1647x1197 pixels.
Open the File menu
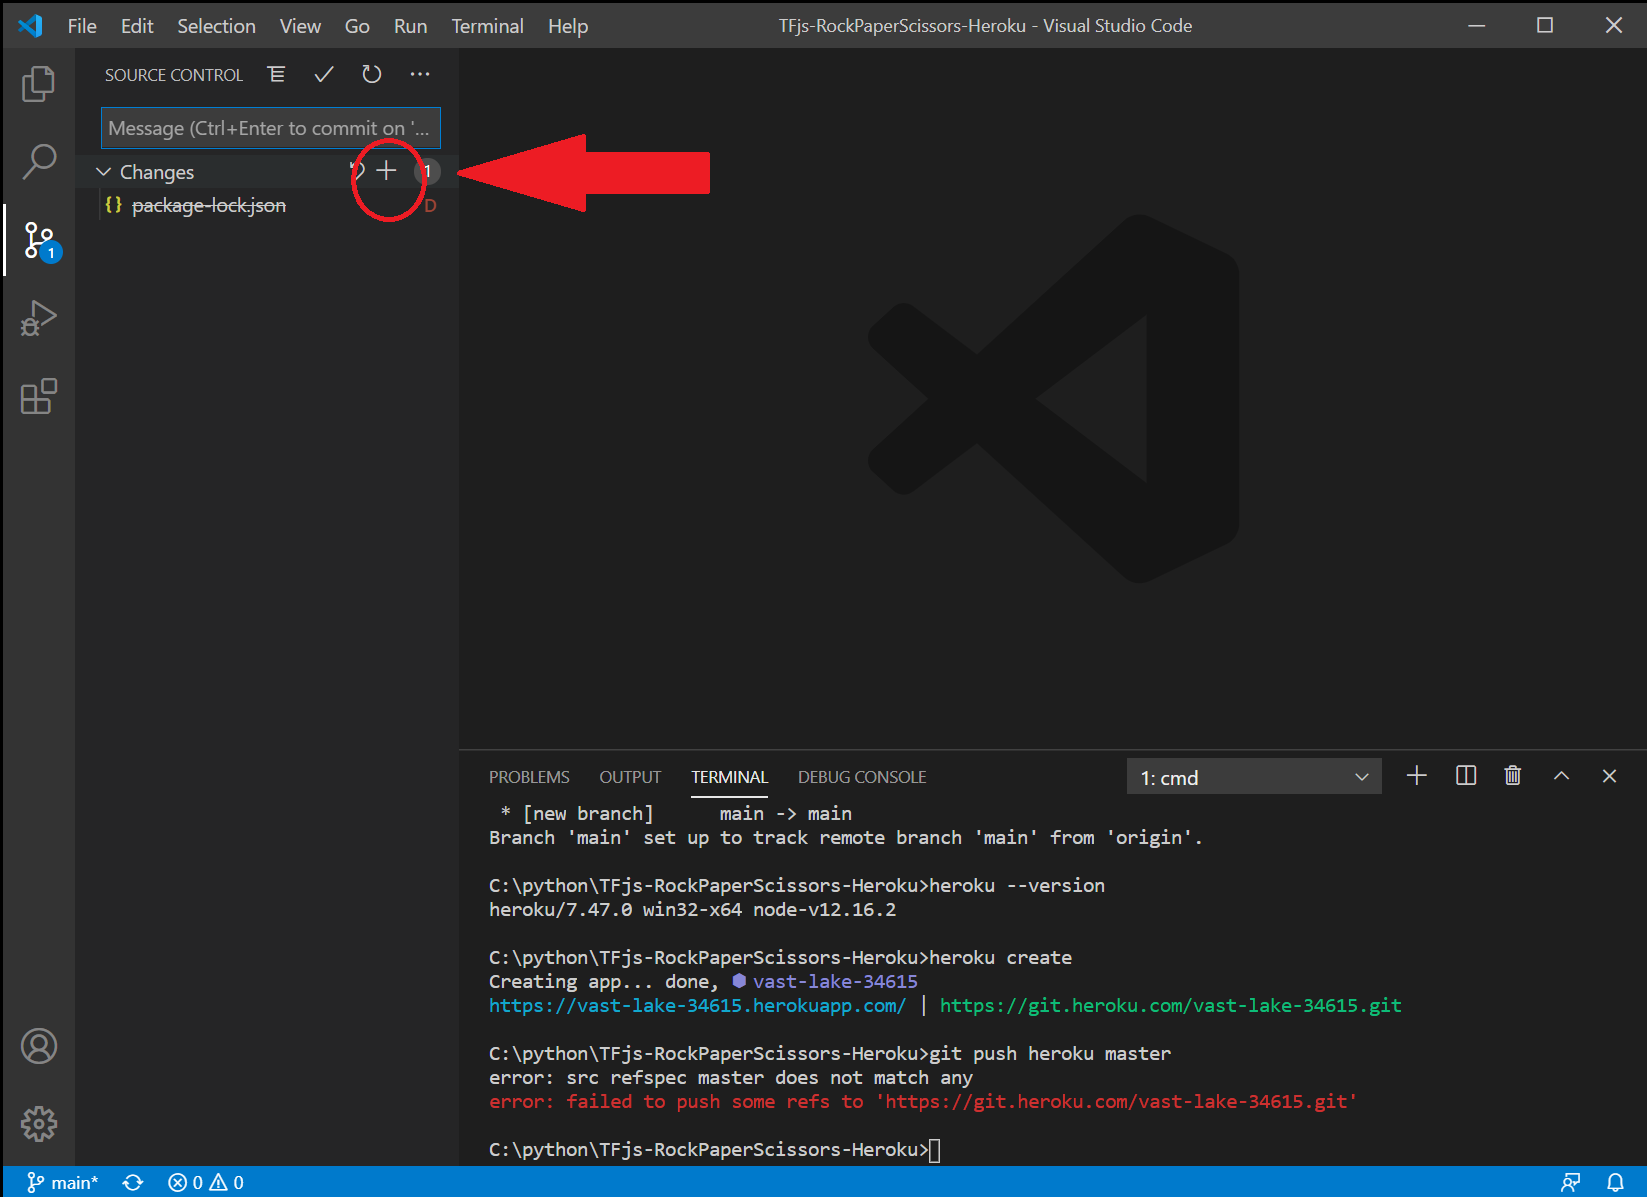82,26
